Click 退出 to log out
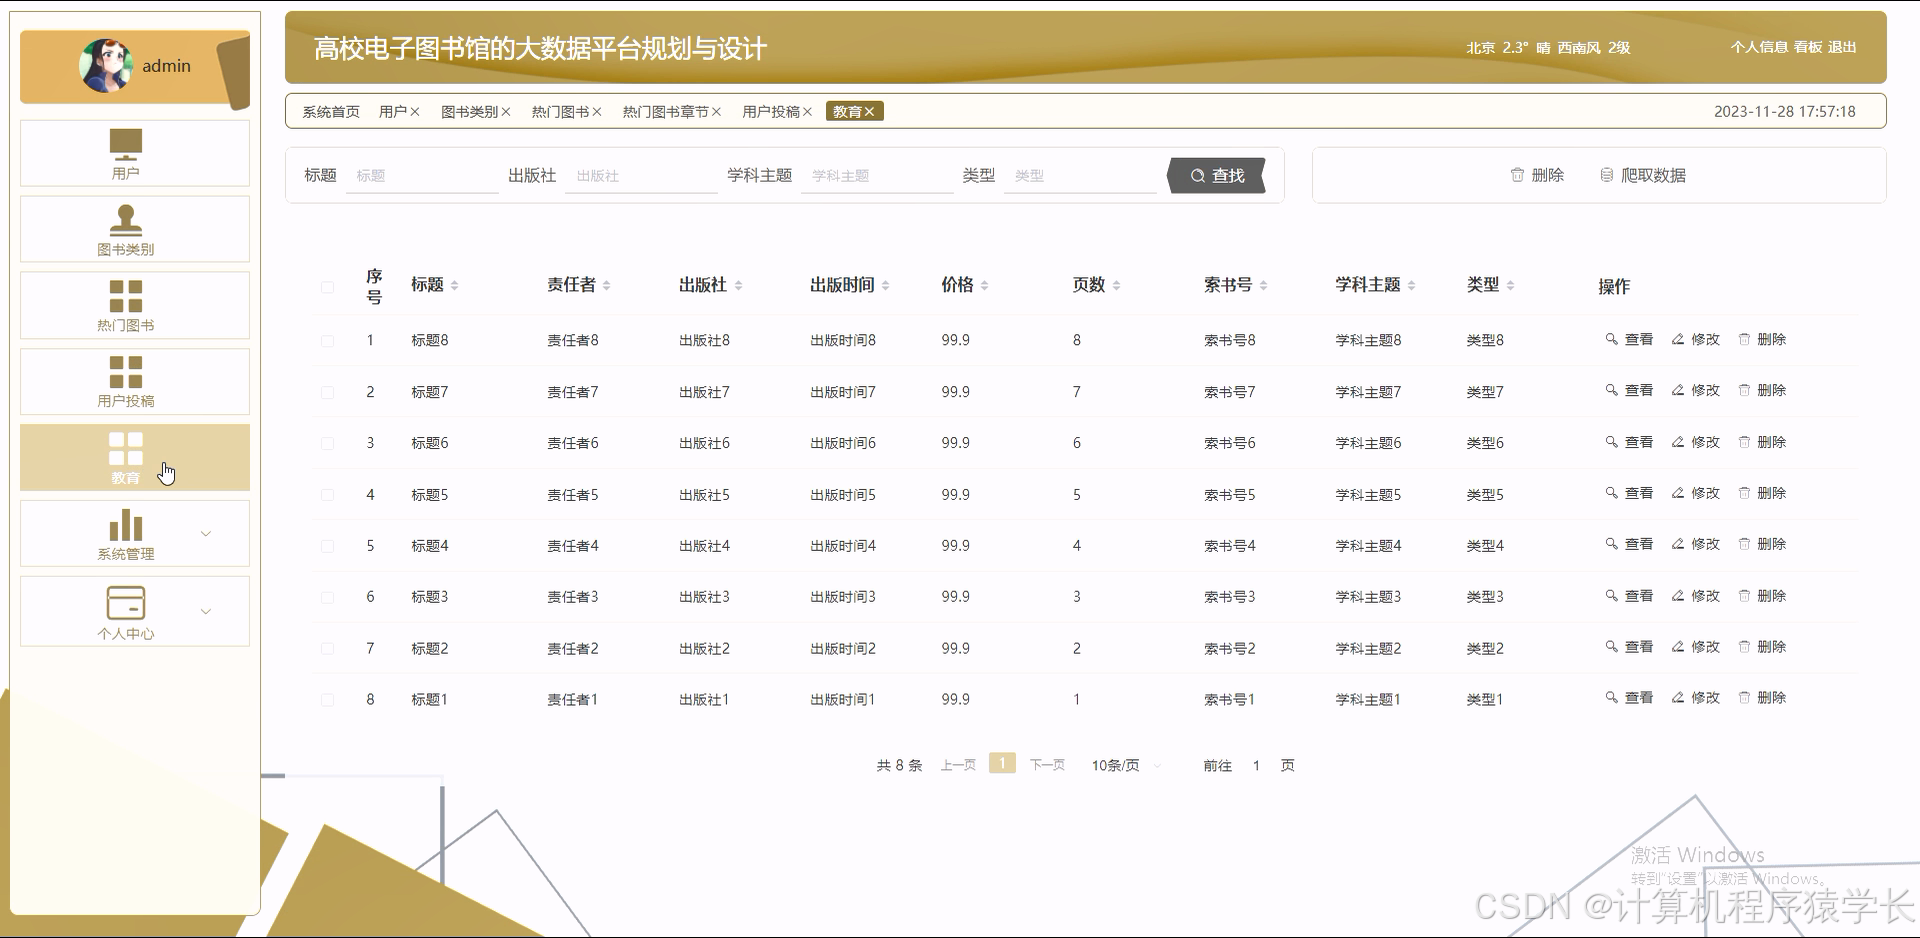The height and width of the screenshot is (938, 1920). click(x=1842, y=47)
